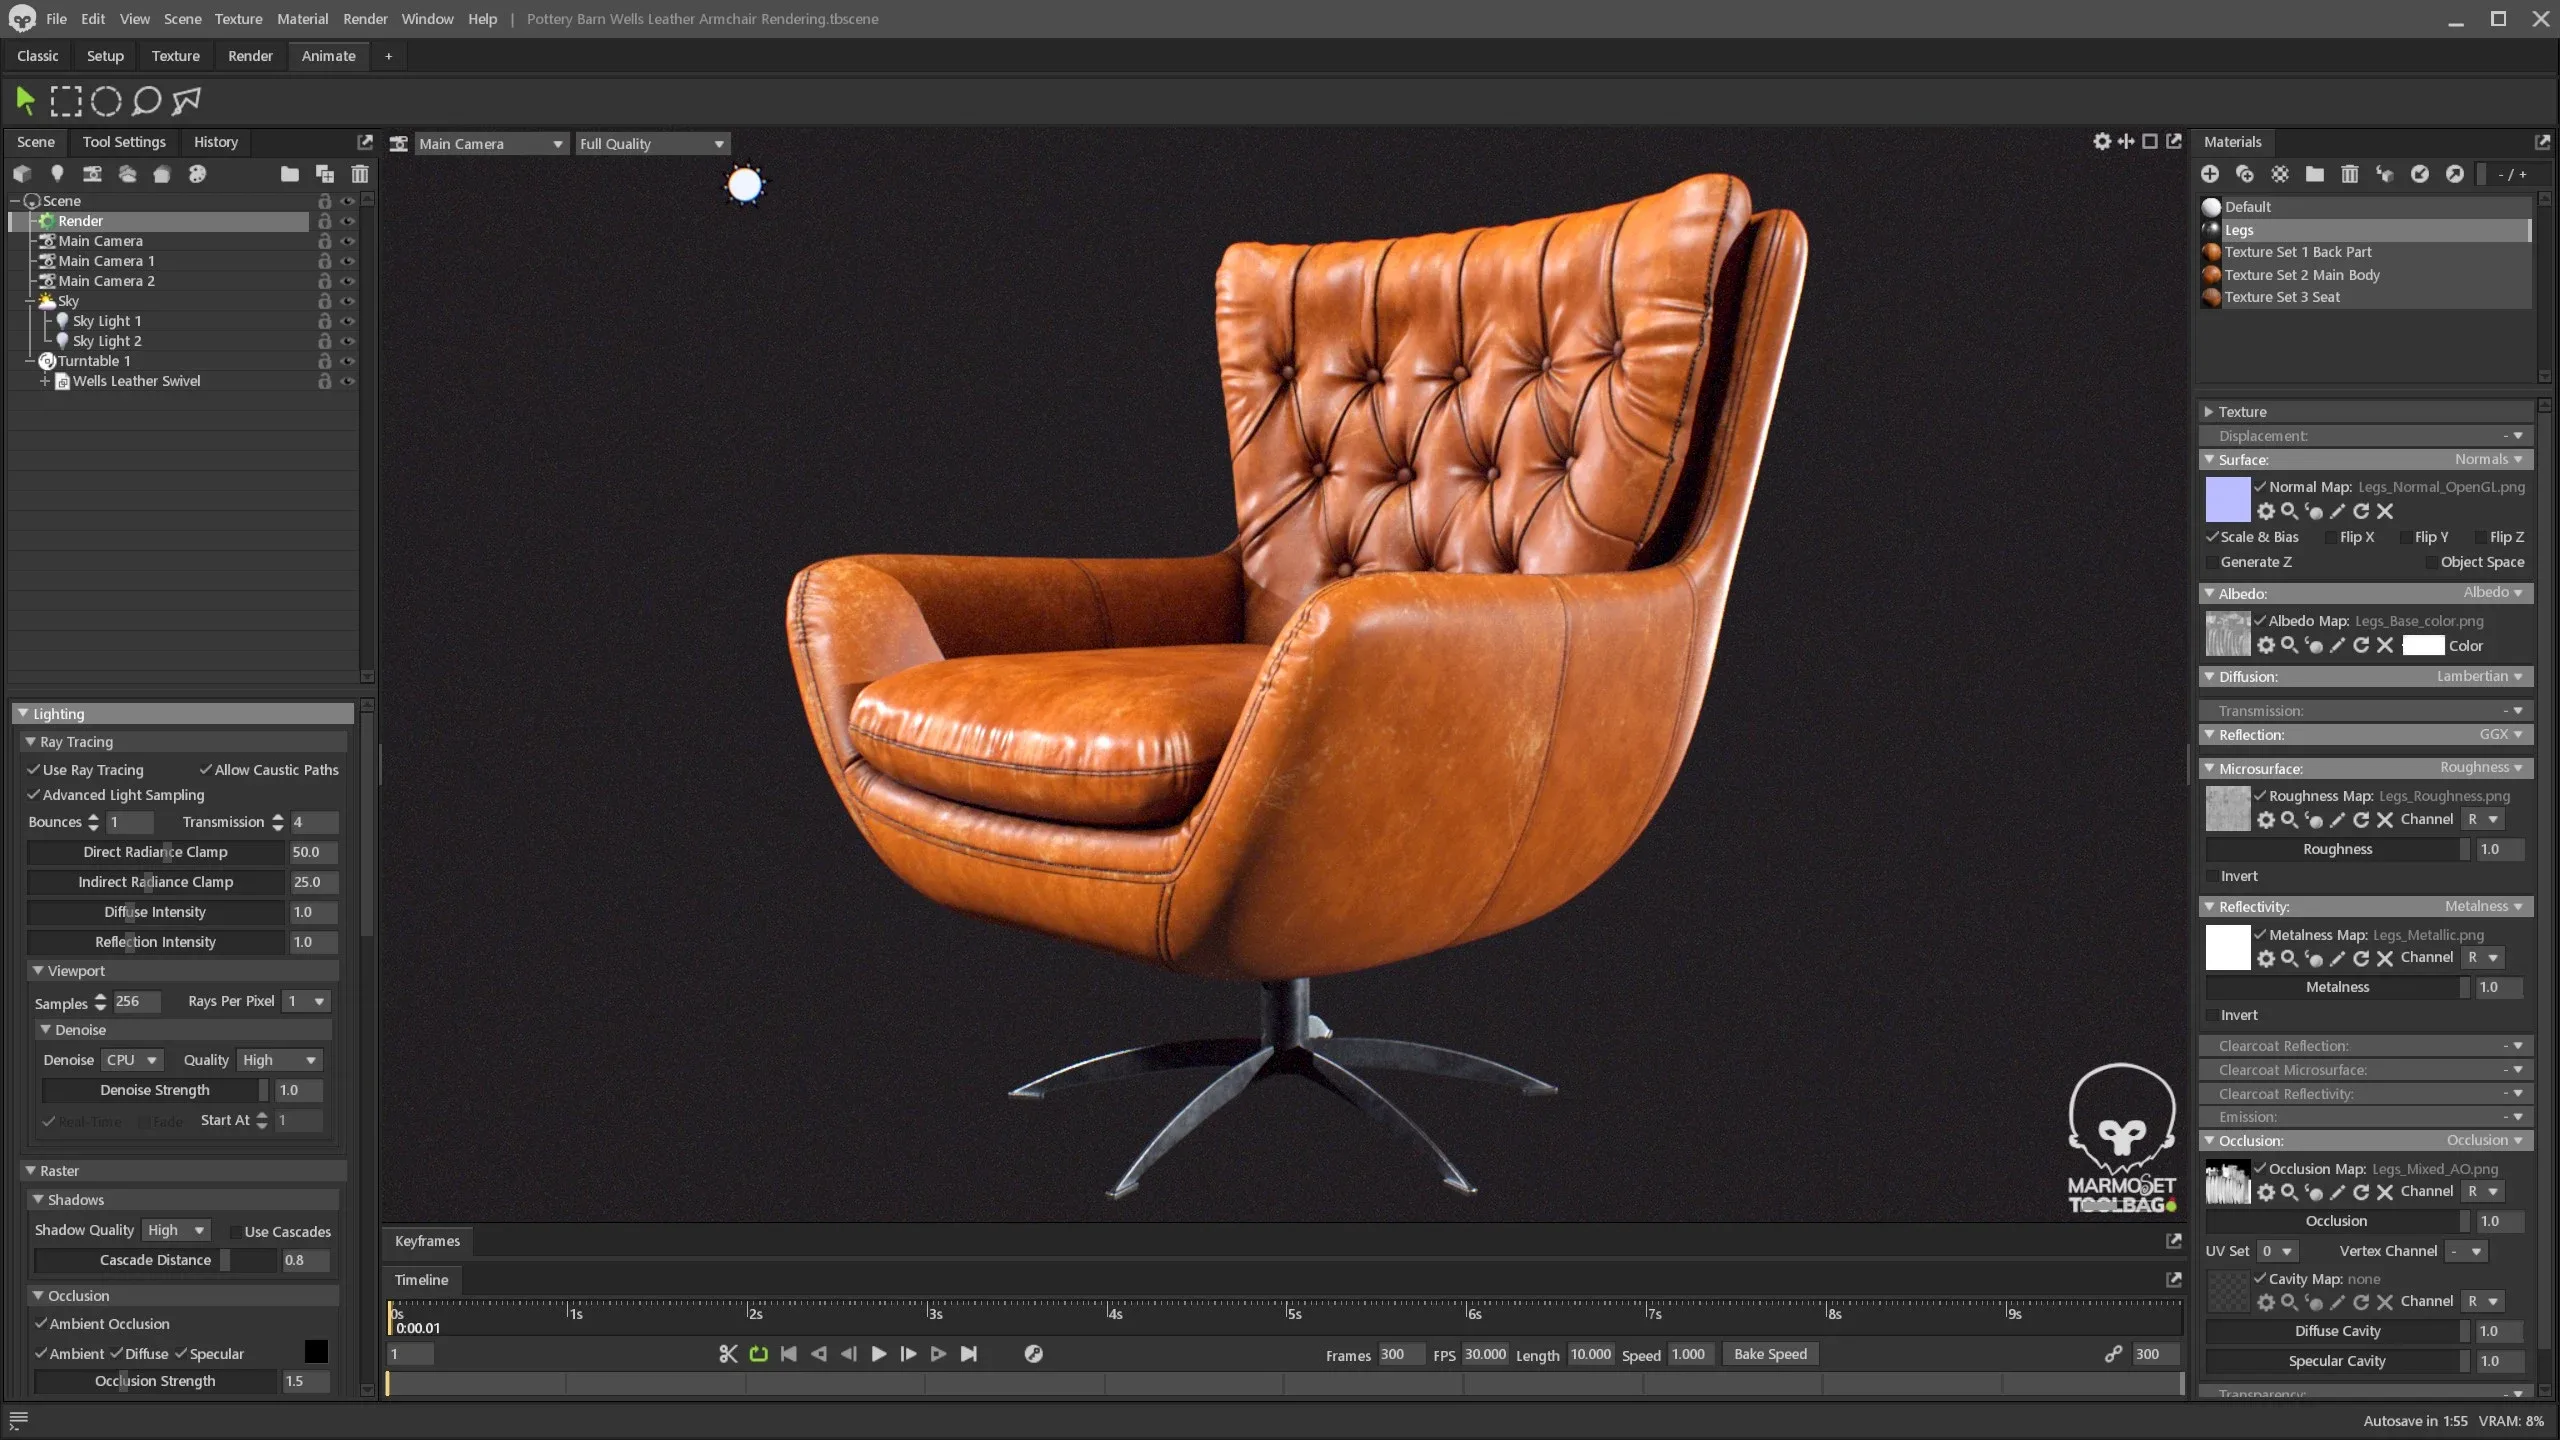2560x1440 pixels.
Task: Uncheck Allow Caustic Paths
Action: coord(207,770)
